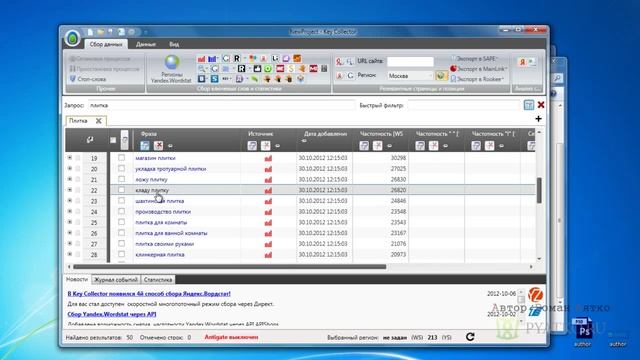Check the box for кладу плитку row

point(121,190)
